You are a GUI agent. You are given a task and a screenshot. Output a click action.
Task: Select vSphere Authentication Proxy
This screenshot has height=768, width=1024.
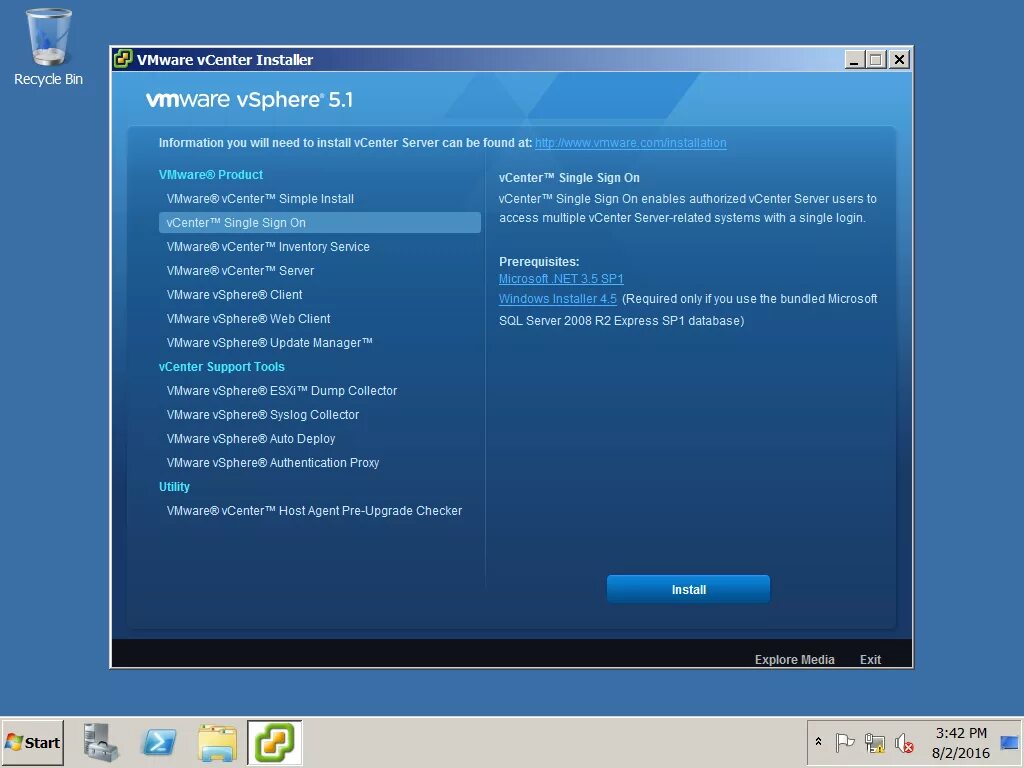click(272, 463)
